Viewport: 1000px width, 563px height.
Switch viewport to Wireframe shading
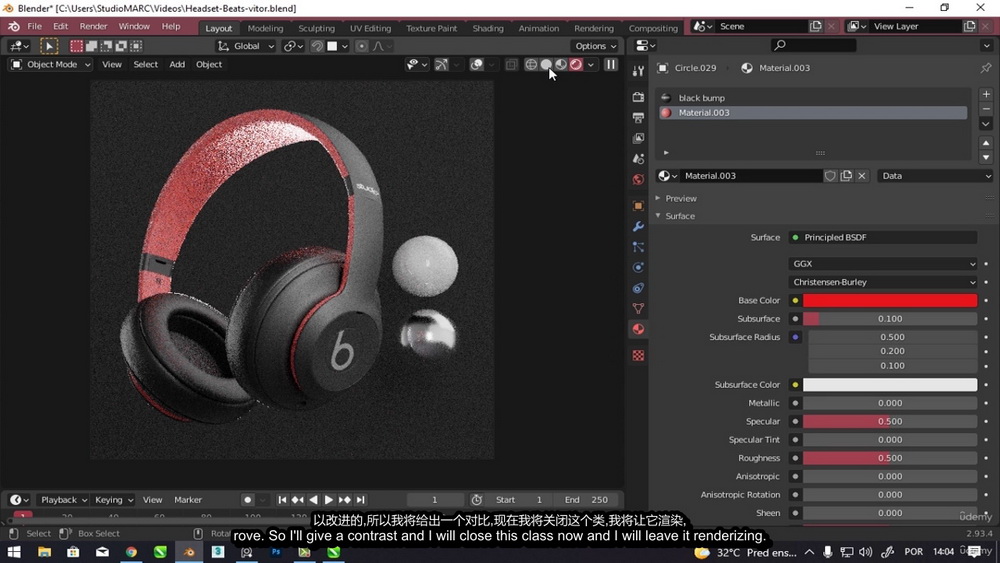coord(531,64)
